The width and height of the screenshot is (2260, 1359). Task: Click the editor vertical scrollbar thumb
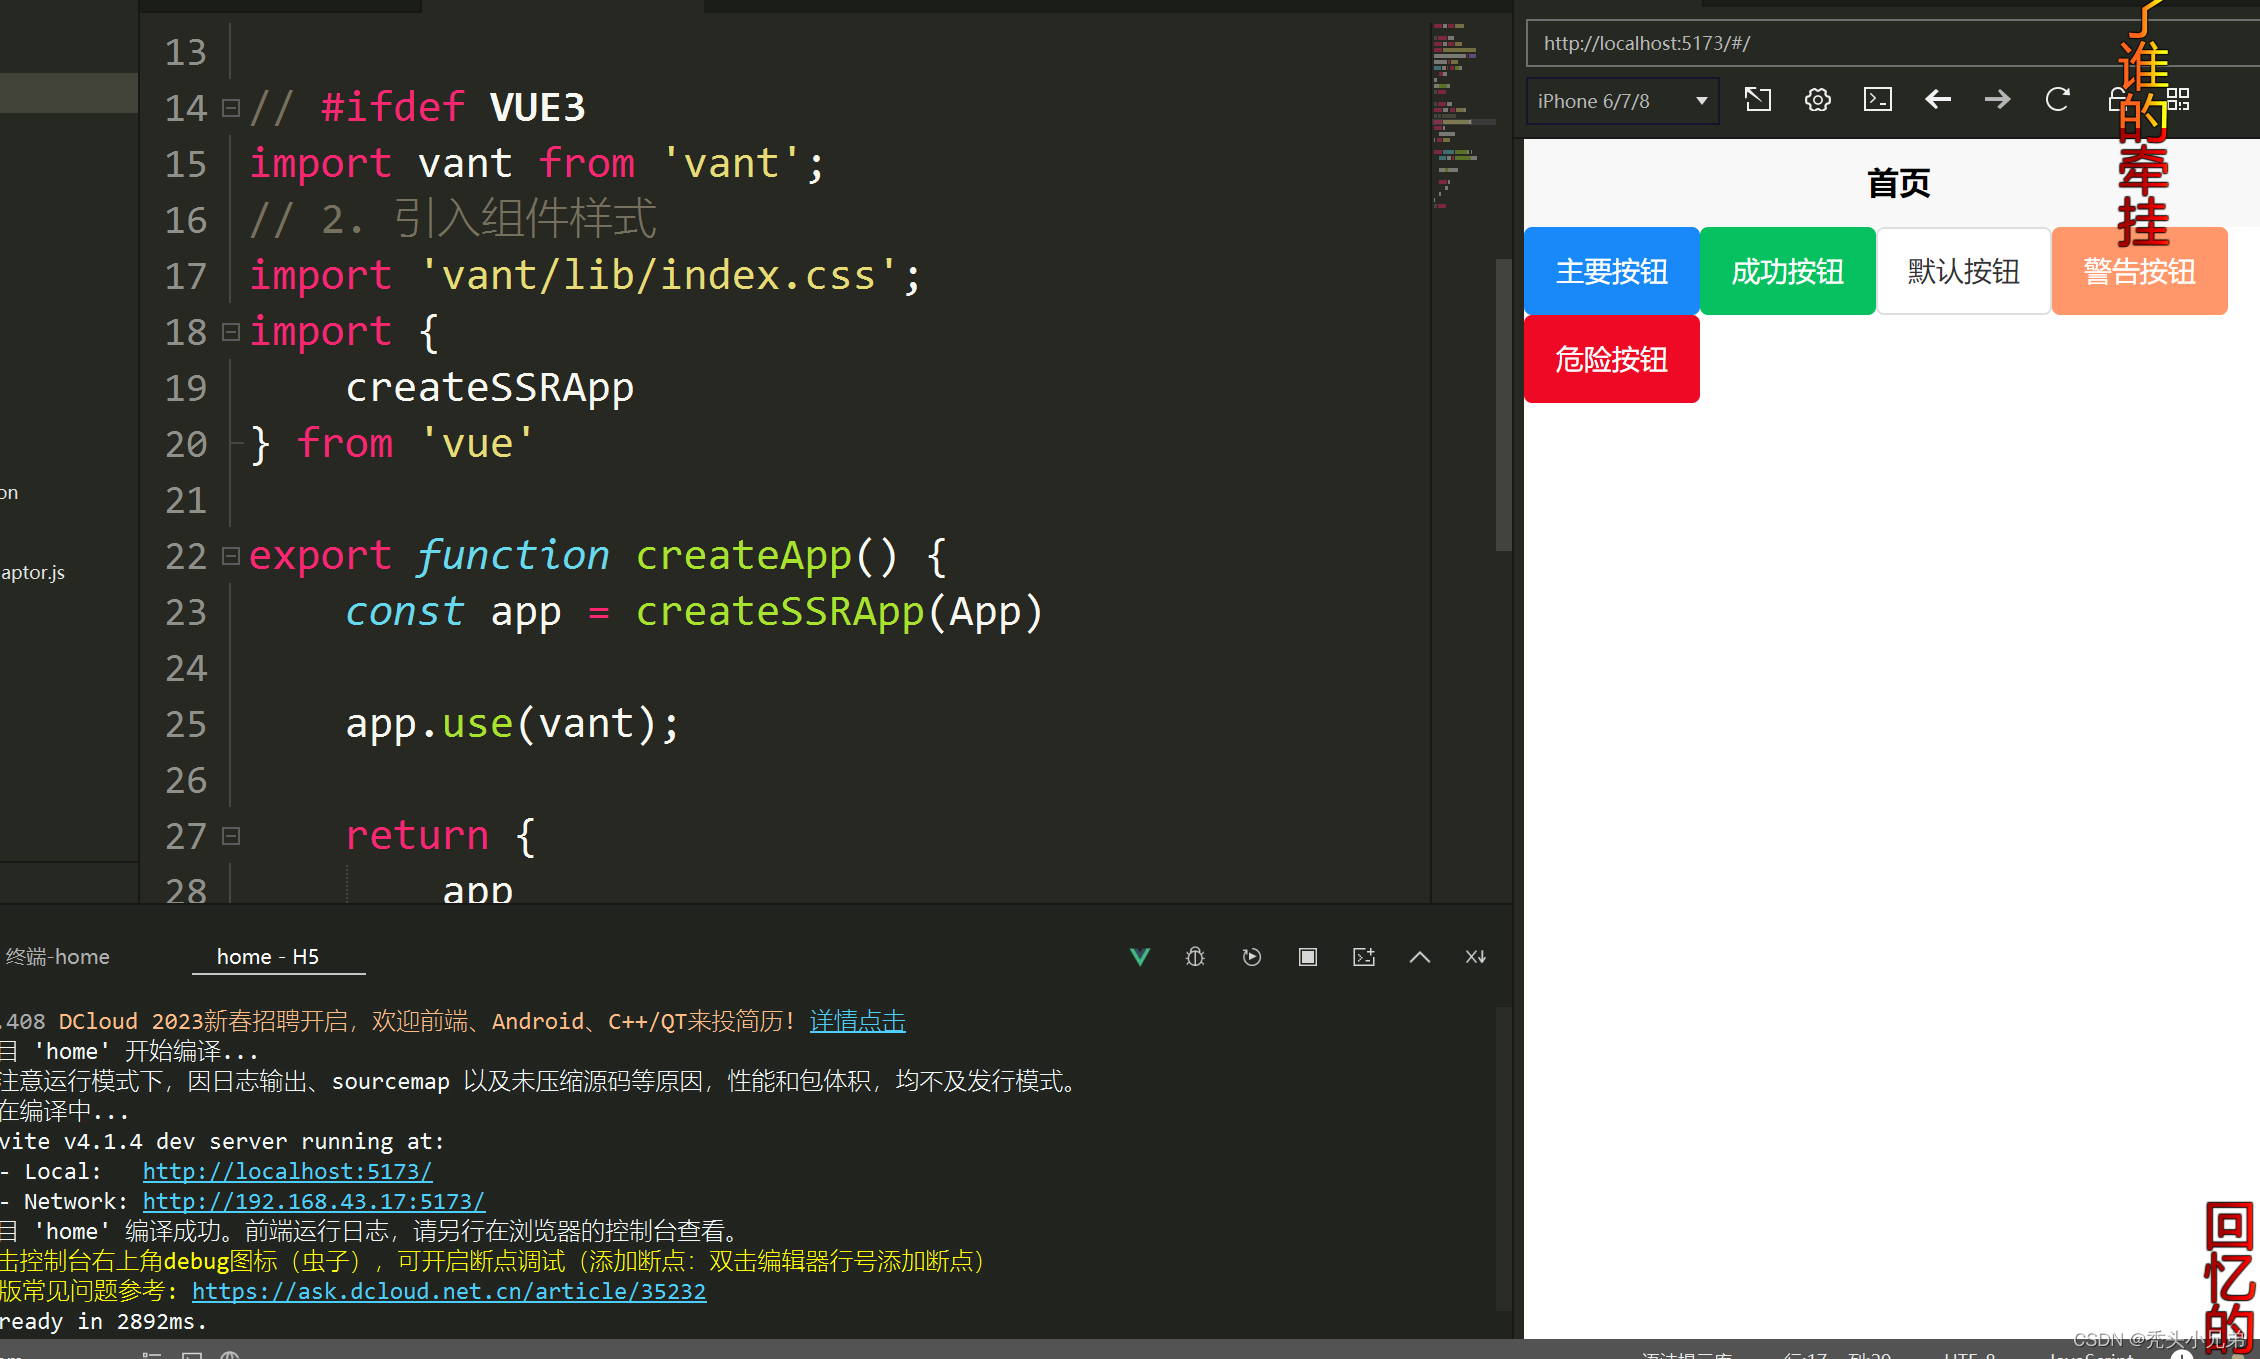click(1503, 404)
